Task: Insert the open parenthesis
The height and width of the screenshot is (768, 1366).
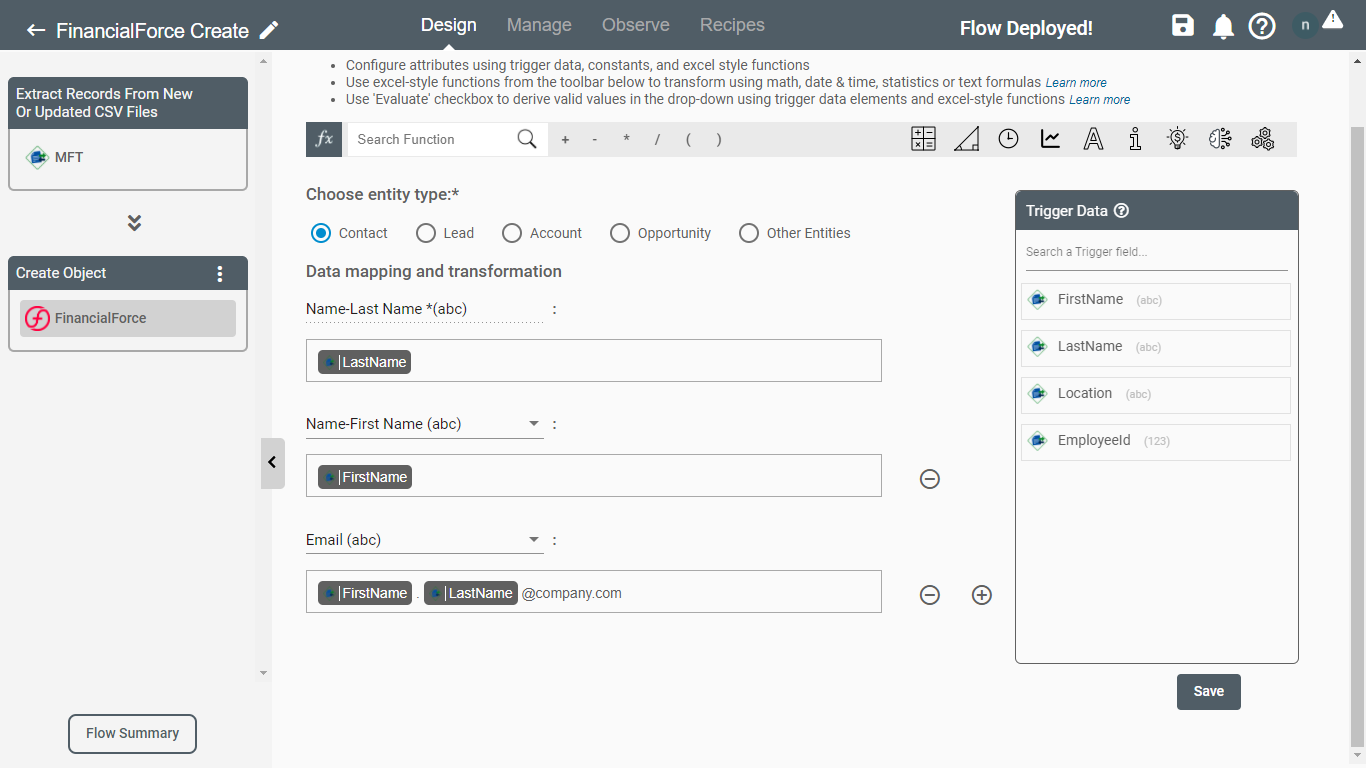Action: [x=688, y=140]
